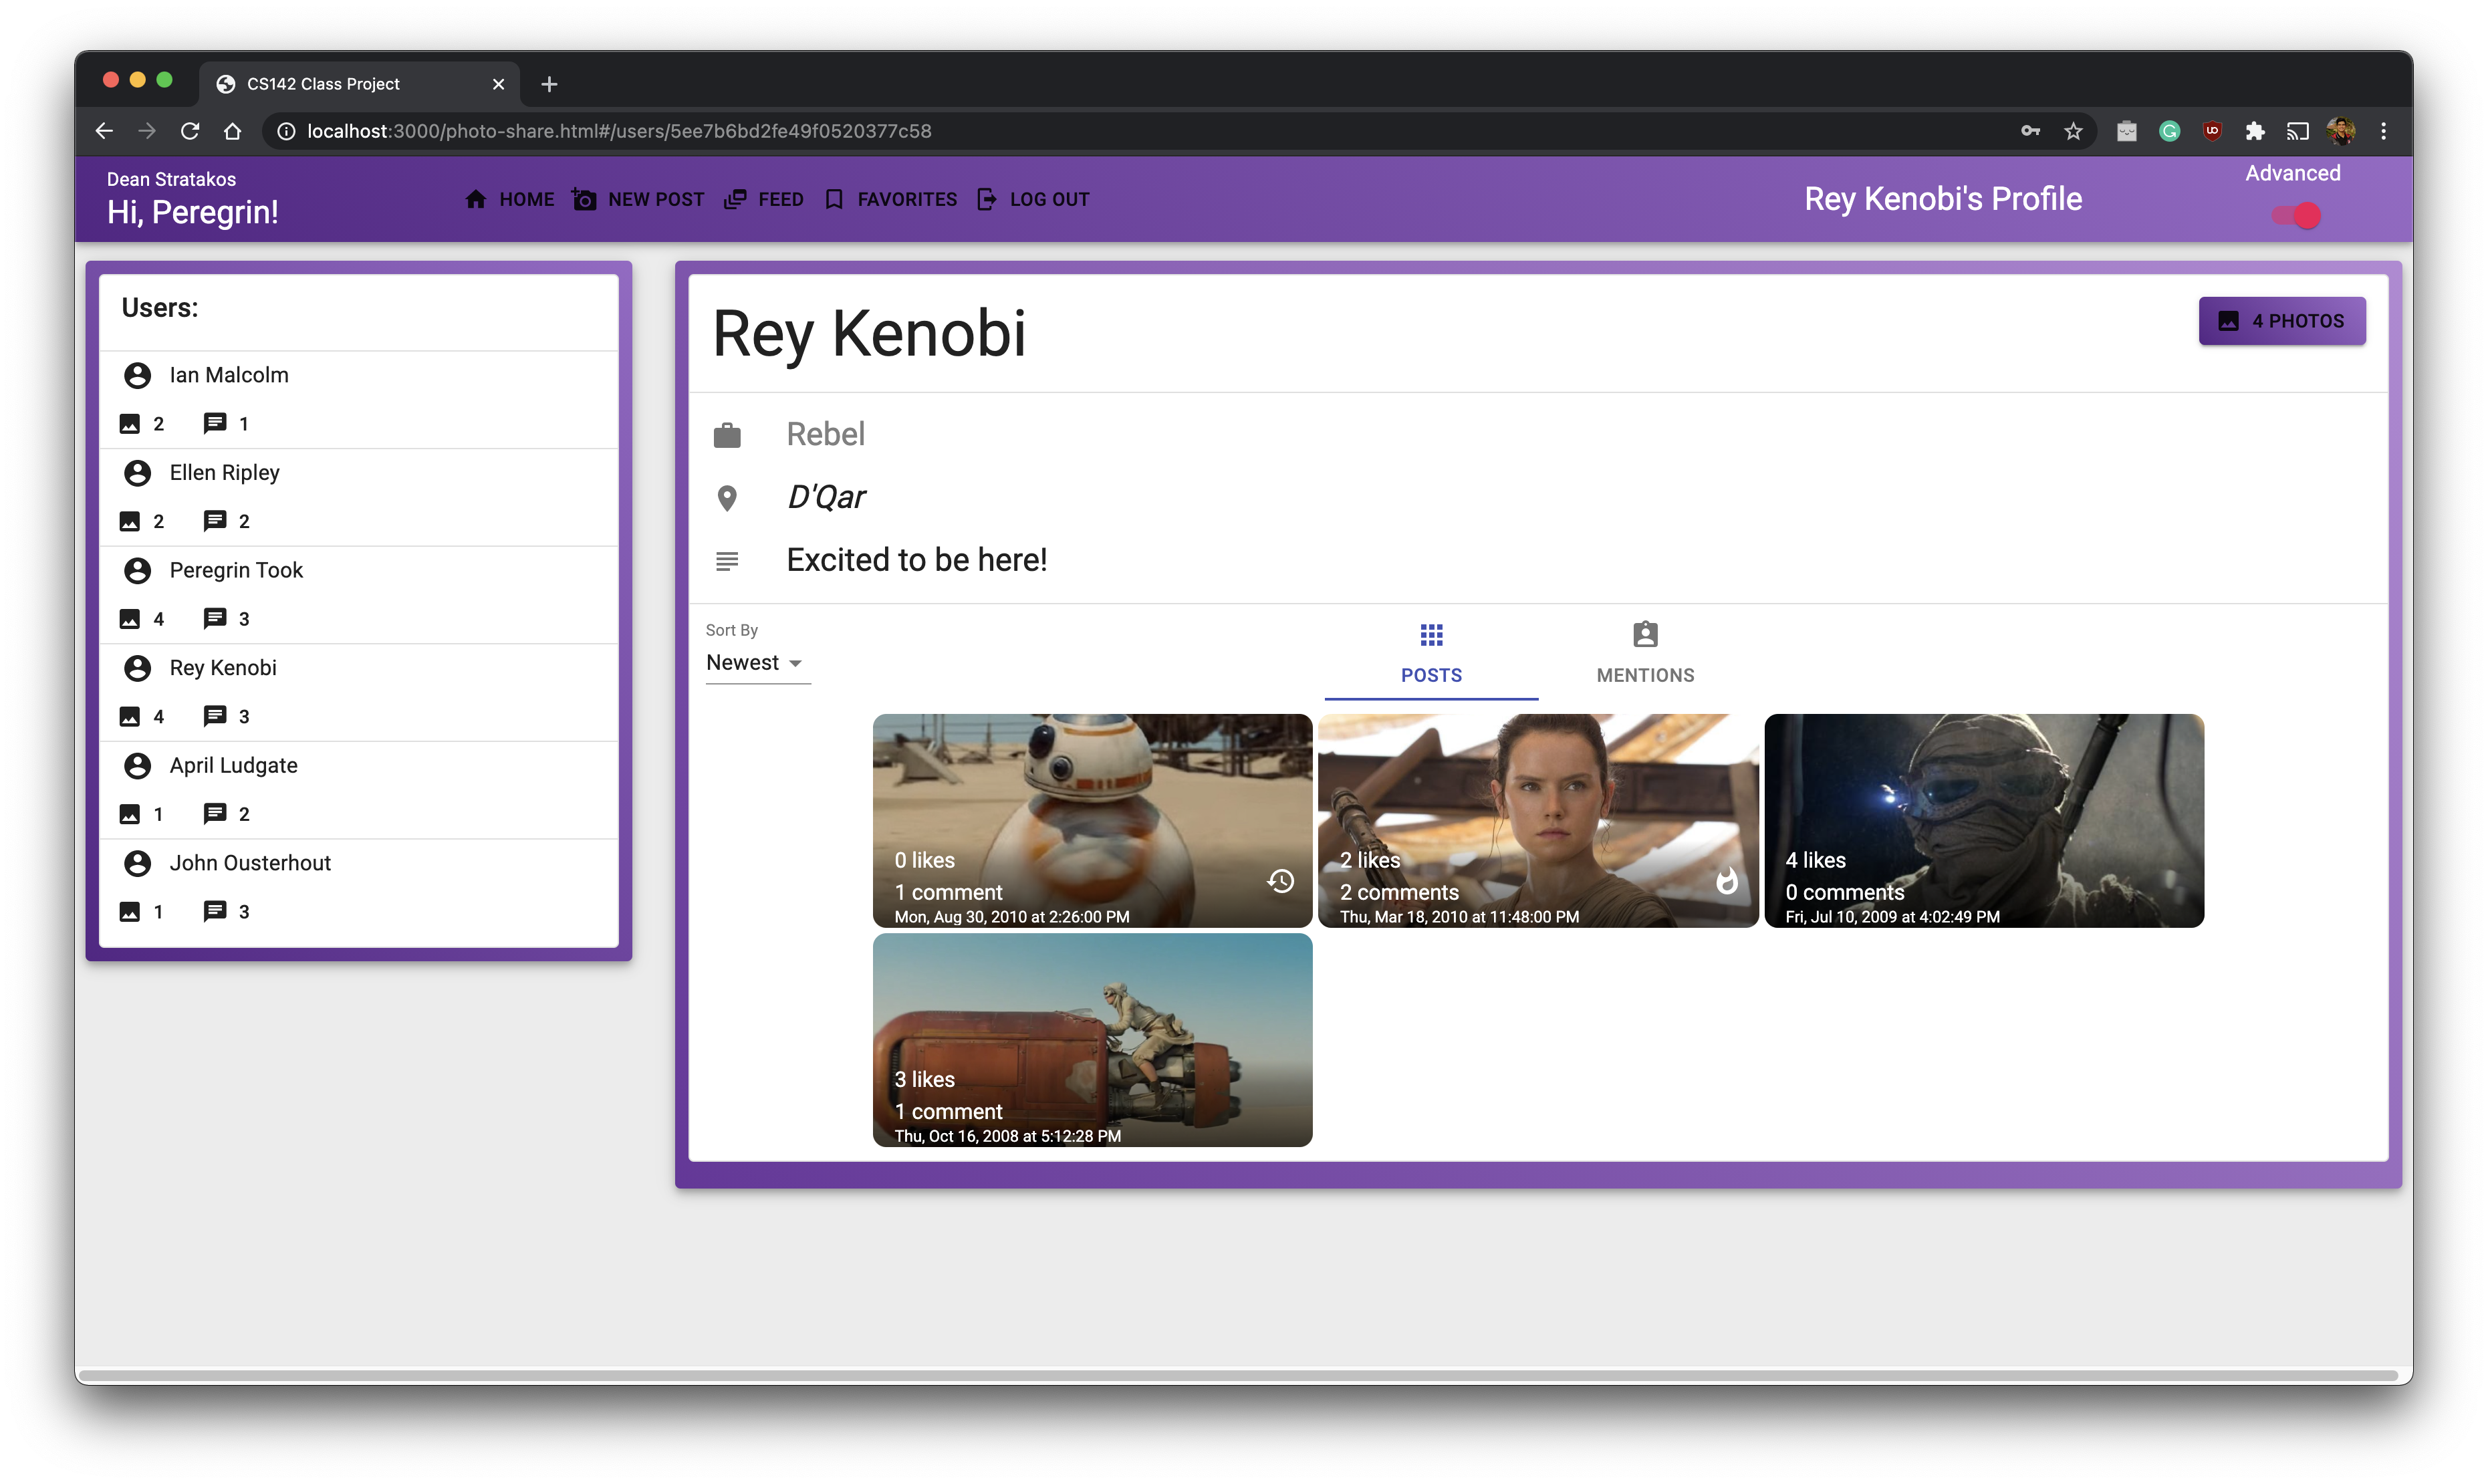Viewport: 2488px width, 1484px height.
Task: Switch between Posts and Mentions tabs
Action: pyautogui.click(x=1644, y=654)
